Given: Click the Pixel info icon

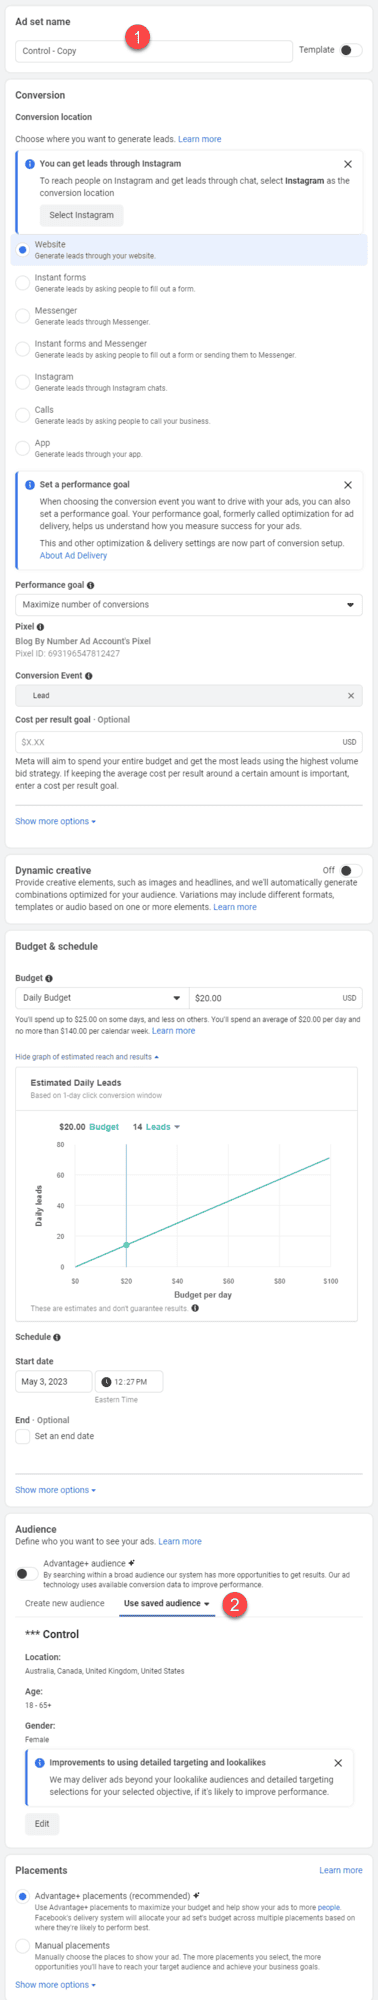Looking at the screenshot, I should click(40, 627).
